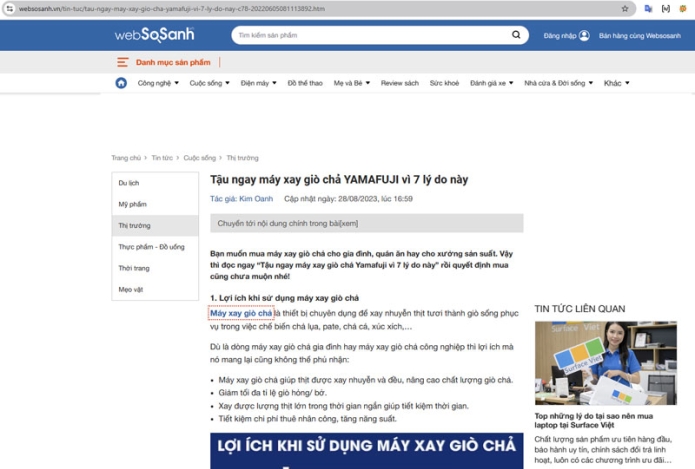Screen dimensions: 695x469
Task: Click the site info icon beside the URL
Action: click(x=9, y=8)
